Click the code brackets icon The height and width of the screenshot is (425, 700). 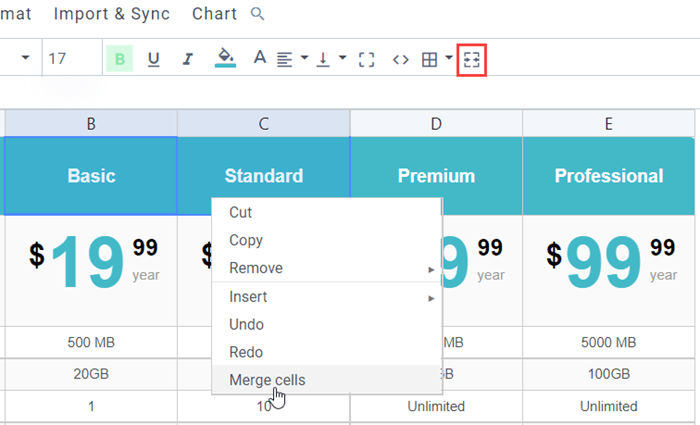coord(400,59)
